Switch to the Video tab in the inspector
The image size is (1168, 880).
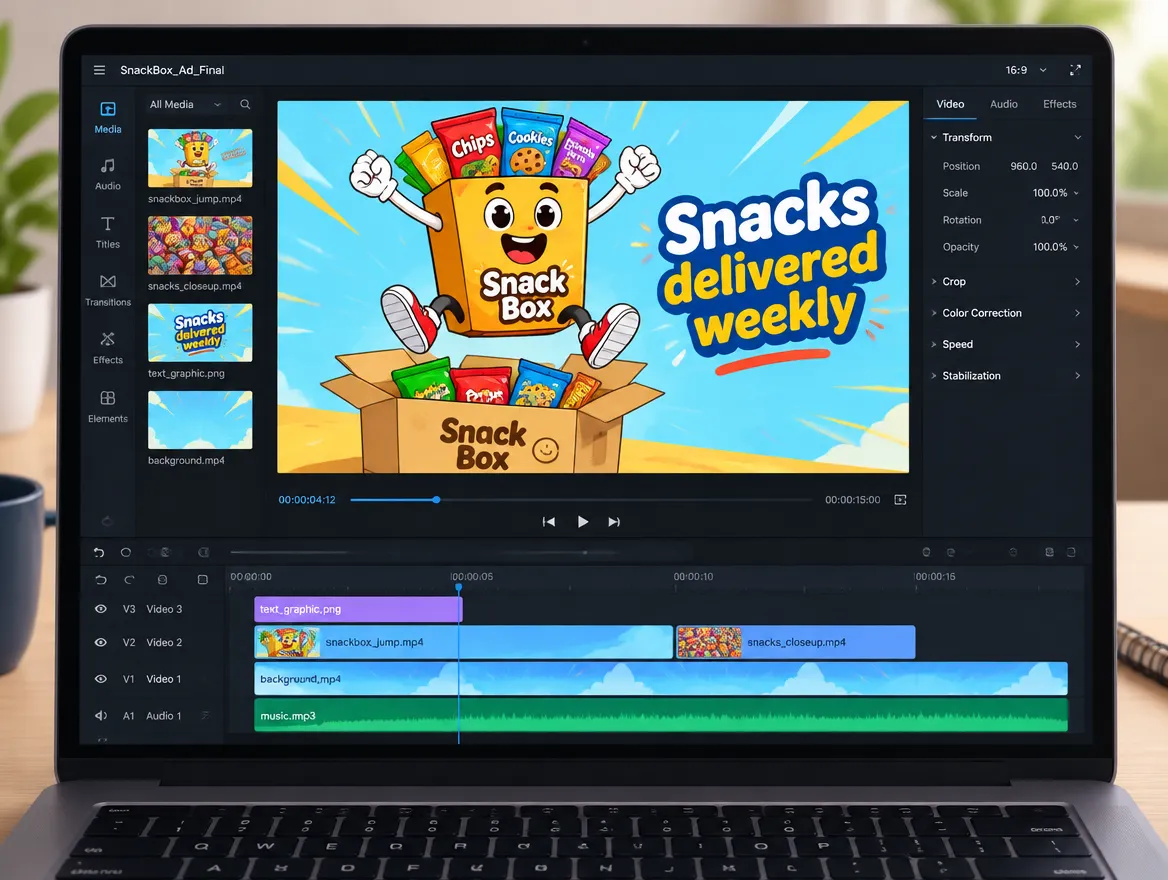(x=950, y=104)
